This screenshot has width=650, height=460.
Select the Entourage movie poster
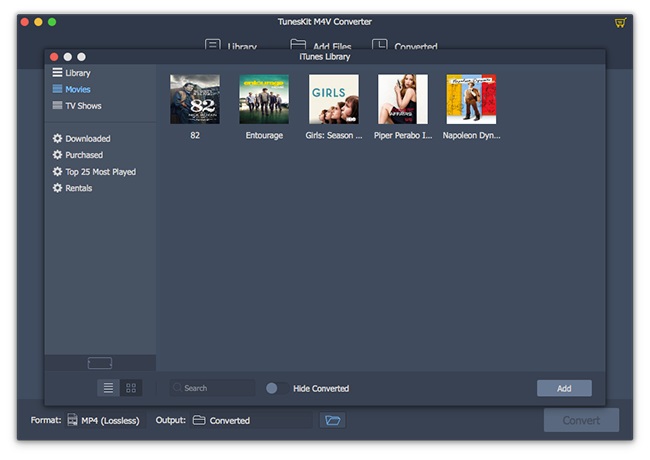[x=264, y=99]
